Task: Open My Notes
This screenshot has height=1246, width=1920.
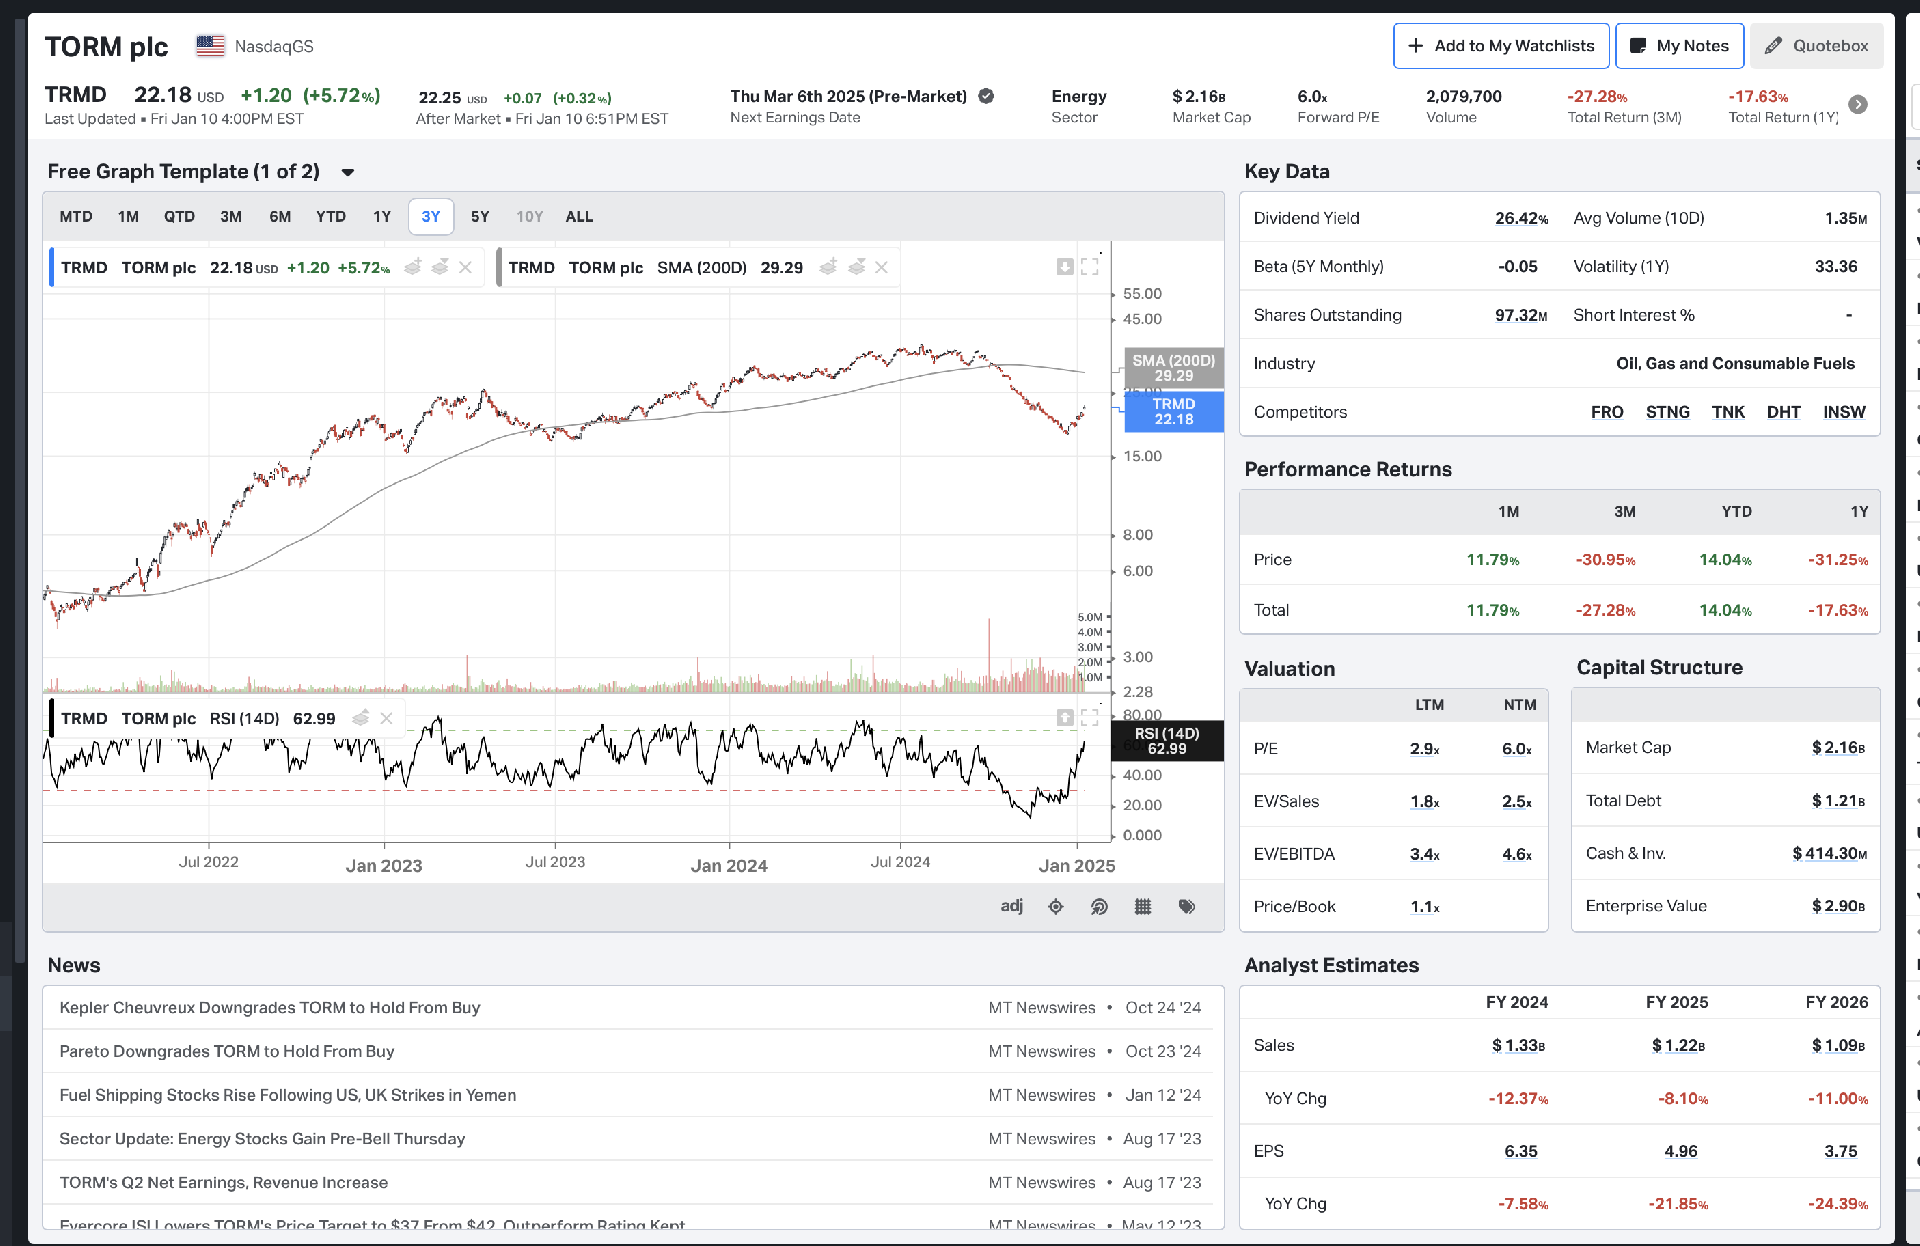Action: point(1679,46)
